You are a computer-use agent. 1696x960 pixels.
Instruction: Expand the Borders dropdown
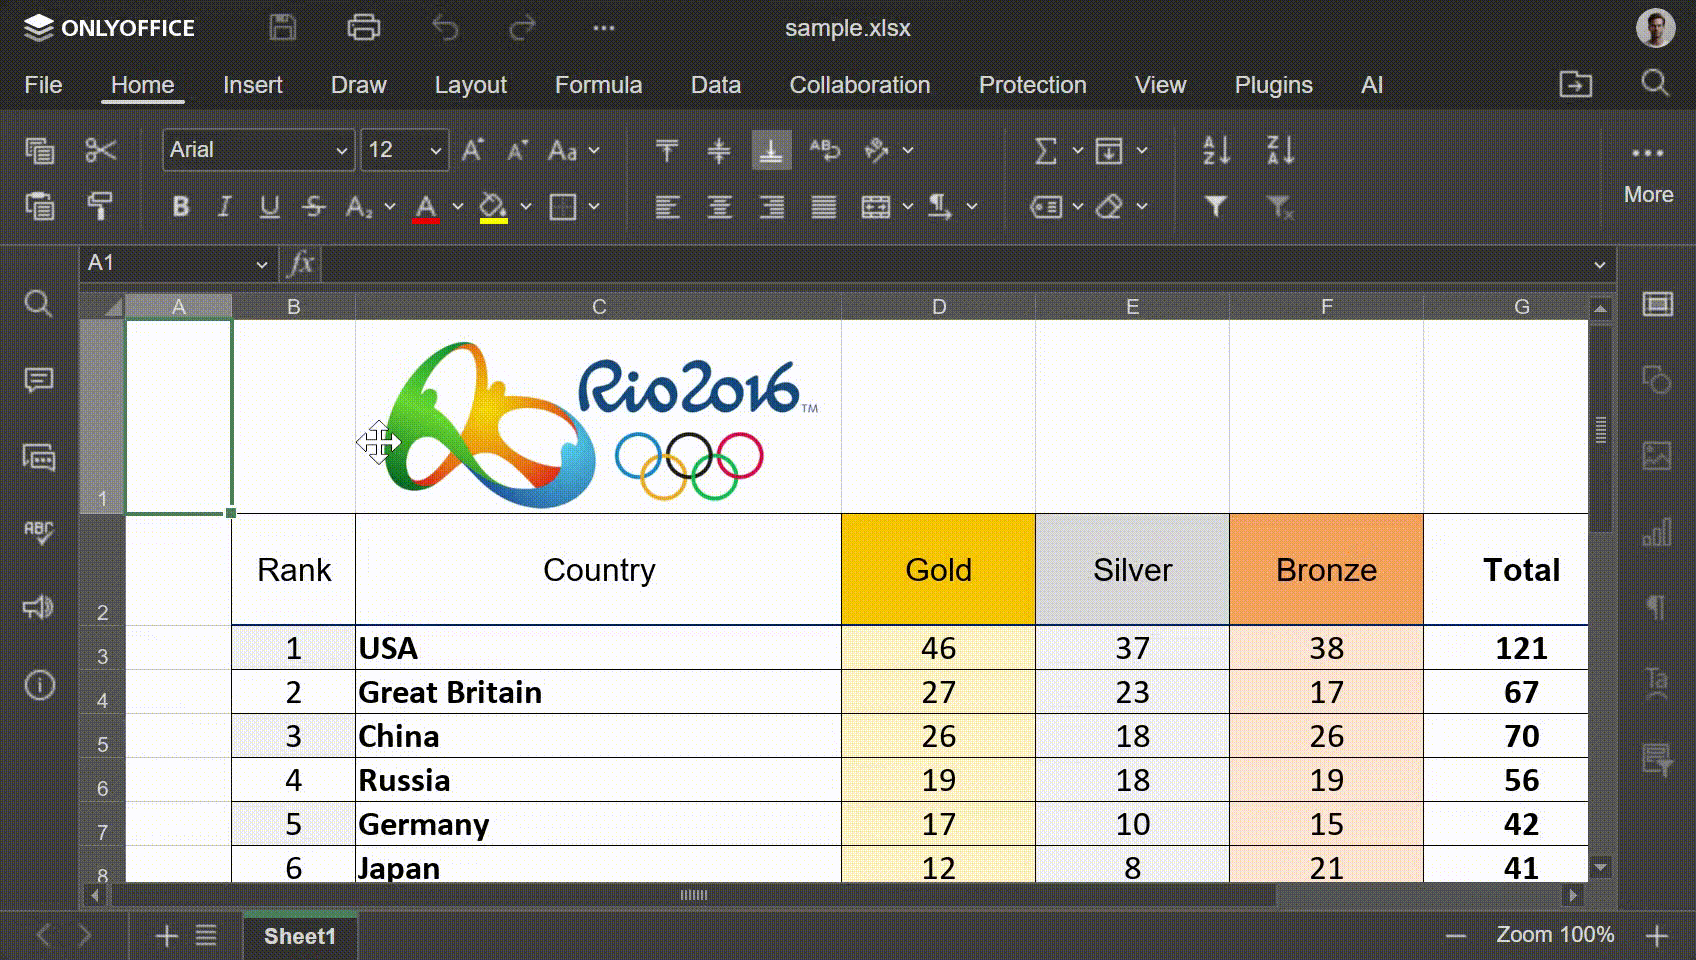tap(594, 207)
